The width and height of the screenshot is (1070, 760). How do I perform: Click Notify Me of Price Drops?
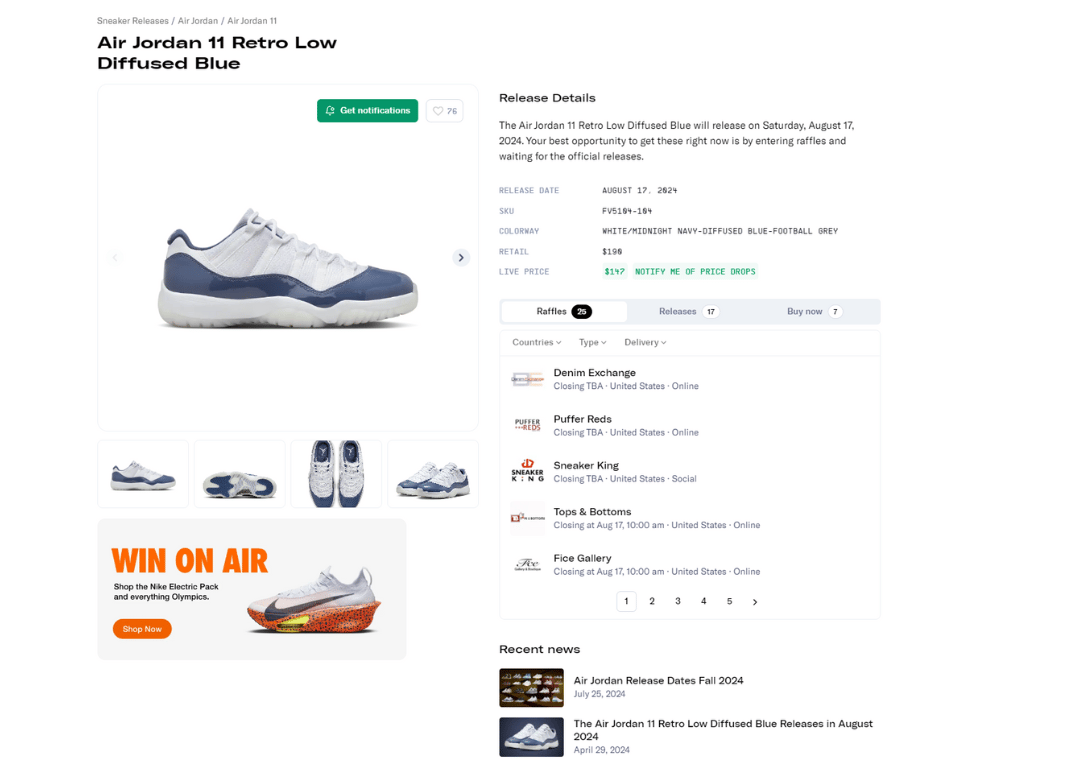tap(695, 272)
